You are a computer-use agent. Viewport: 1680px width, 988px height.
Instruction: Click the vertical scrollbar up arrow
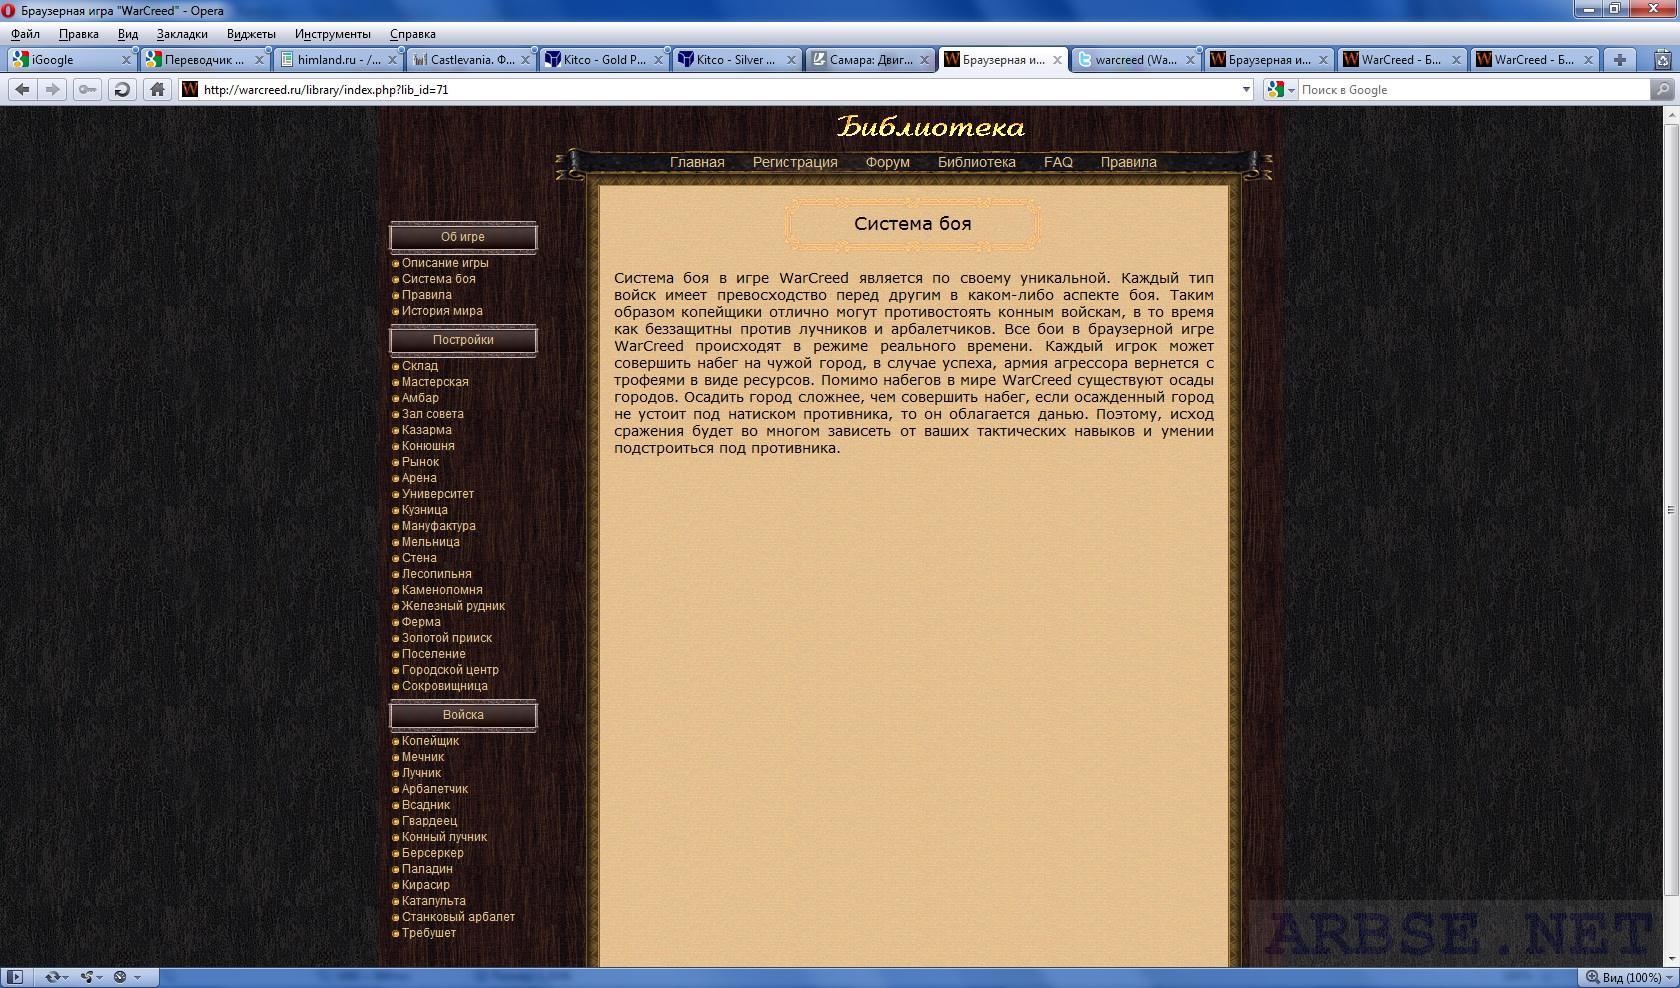[x=1671, y=115]
